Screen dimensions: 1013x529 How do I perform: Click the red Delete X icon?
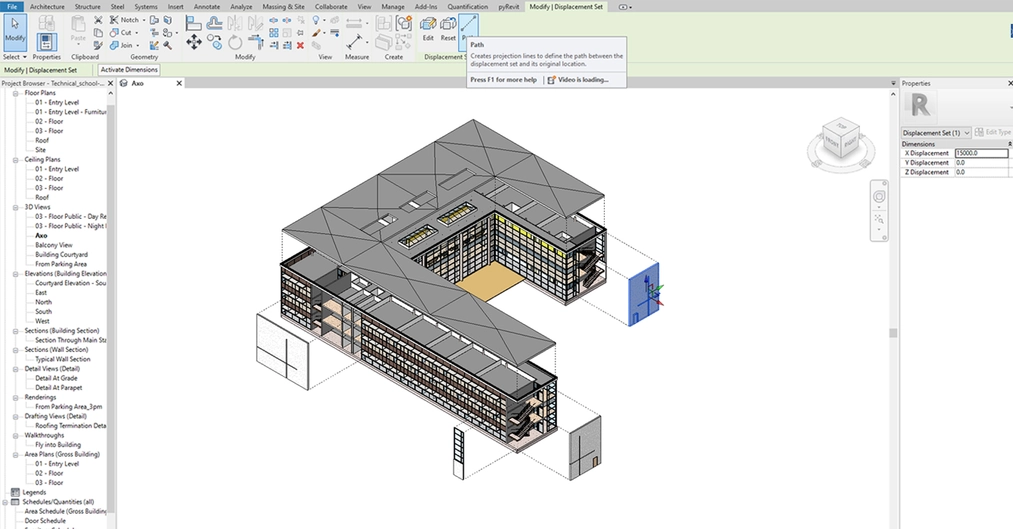point(300,45)
